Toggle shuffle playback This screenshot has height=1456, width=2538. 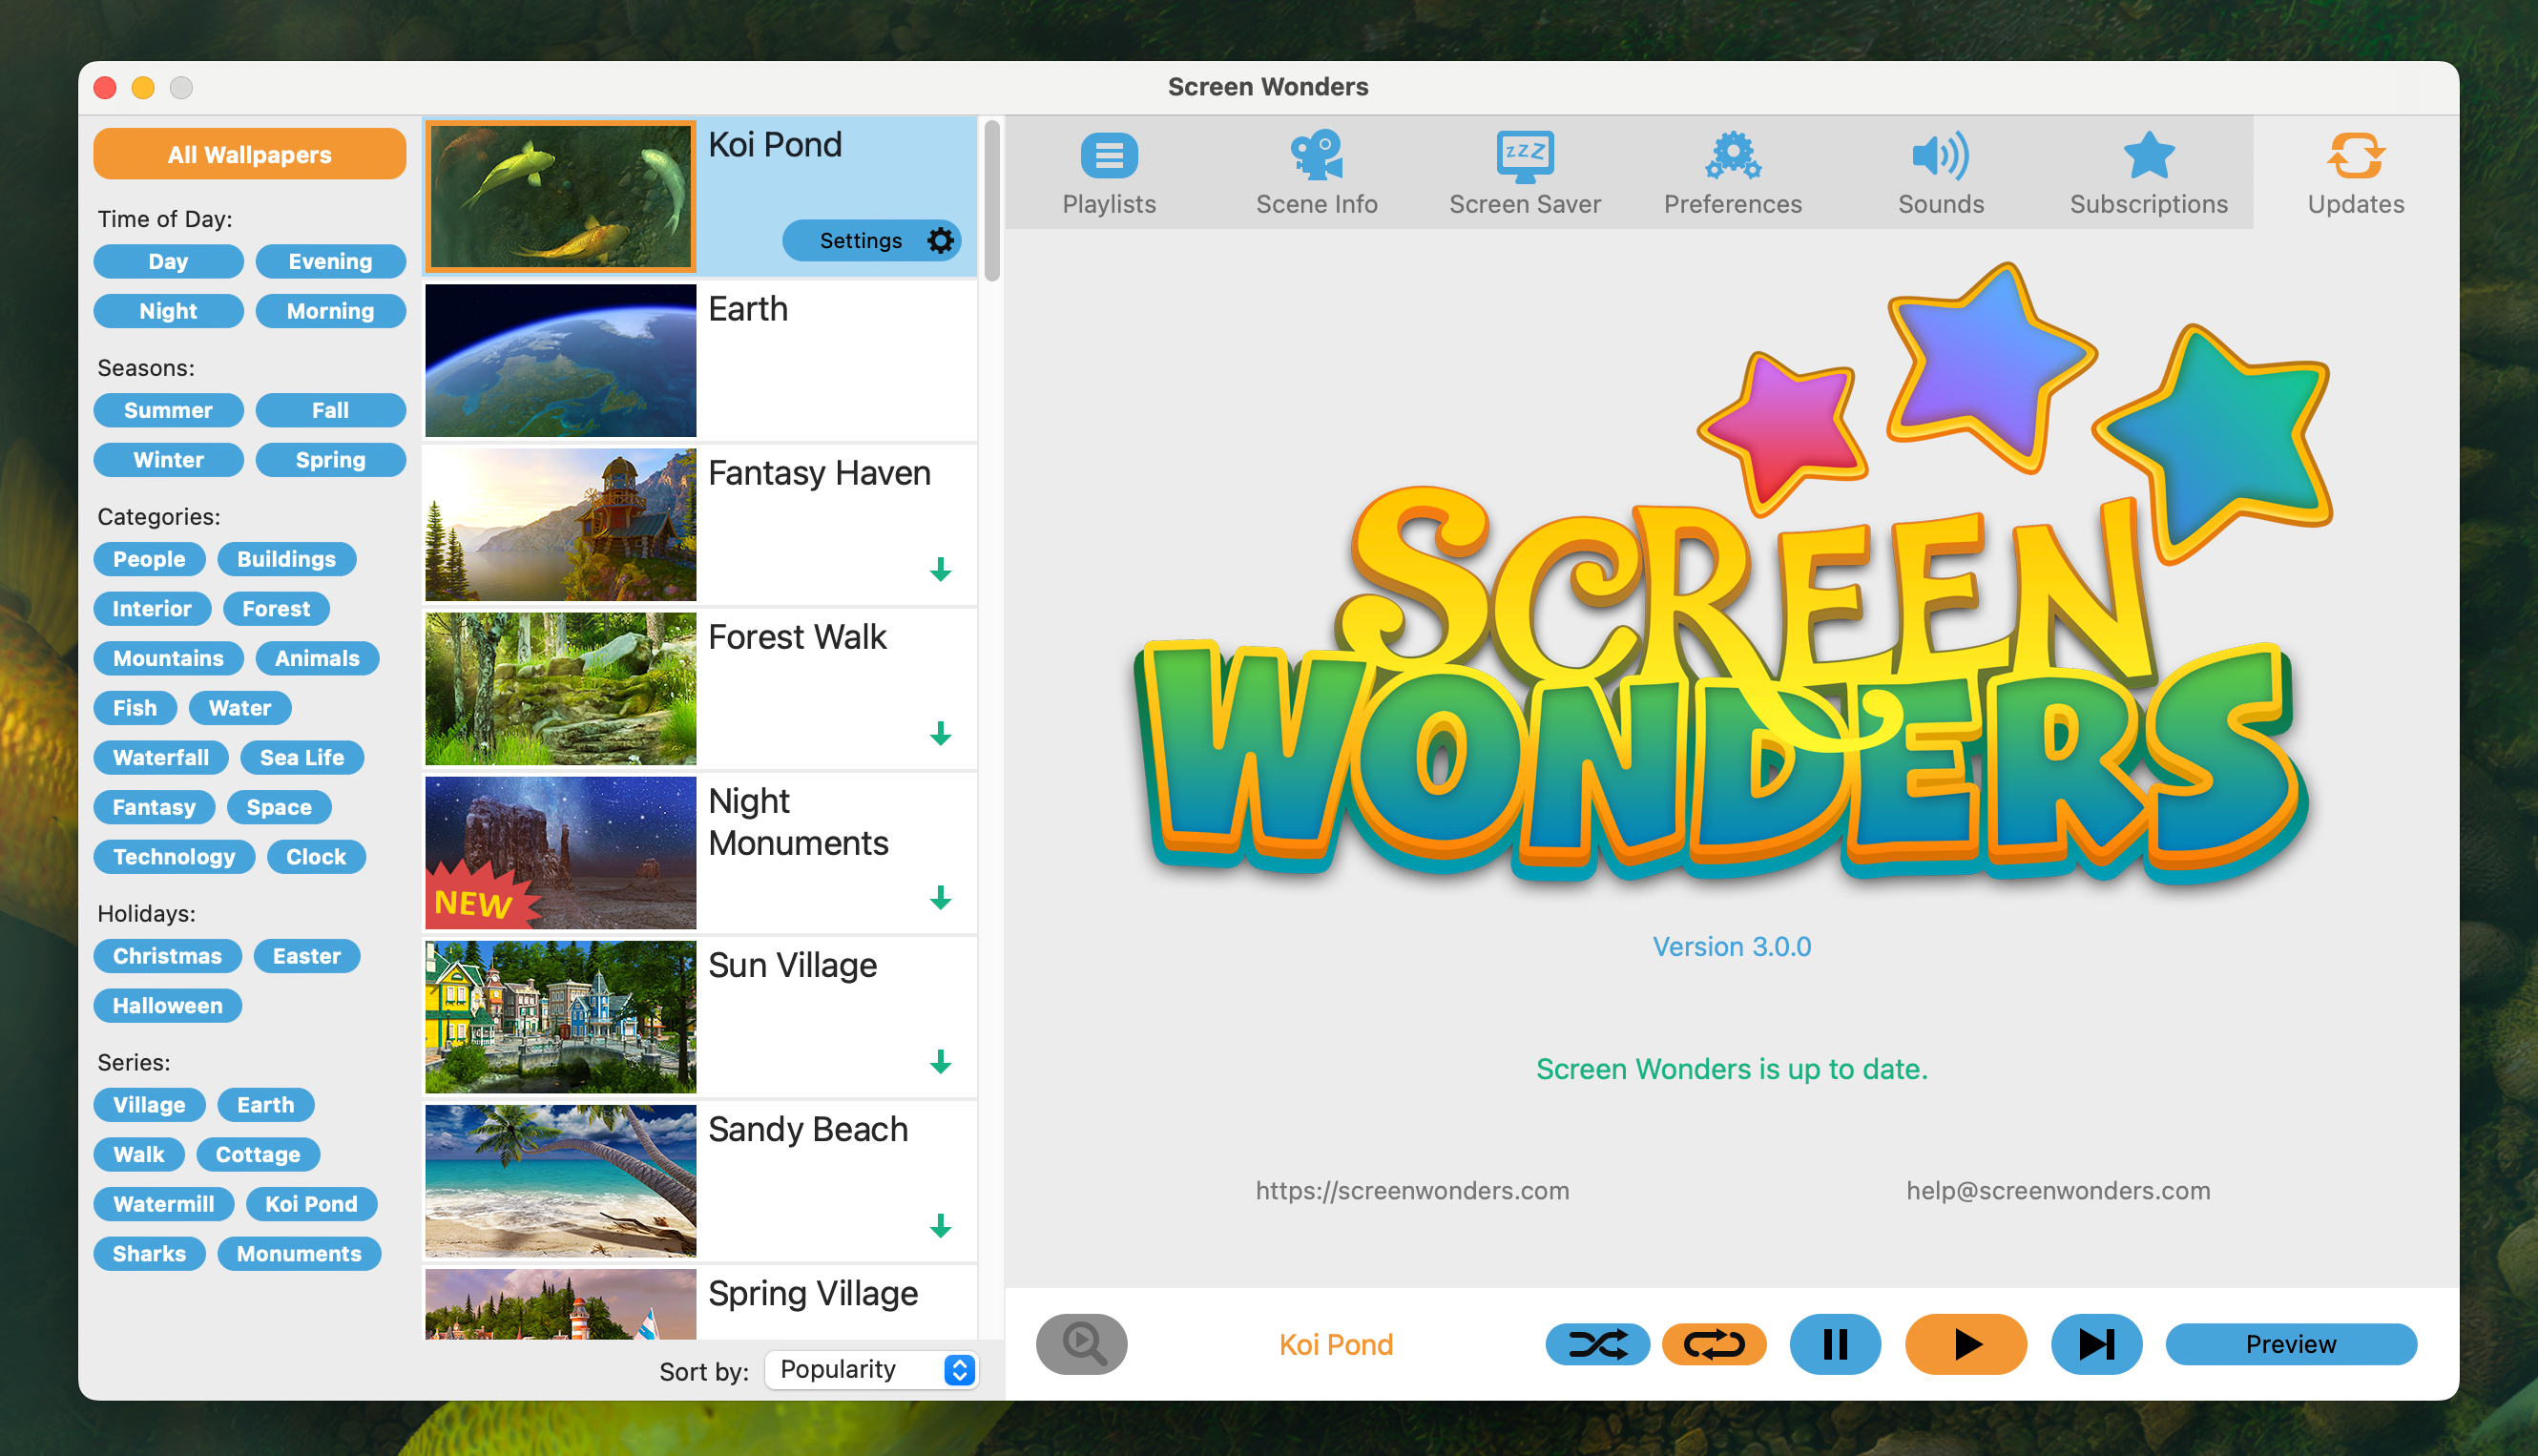(1598, 1344)
